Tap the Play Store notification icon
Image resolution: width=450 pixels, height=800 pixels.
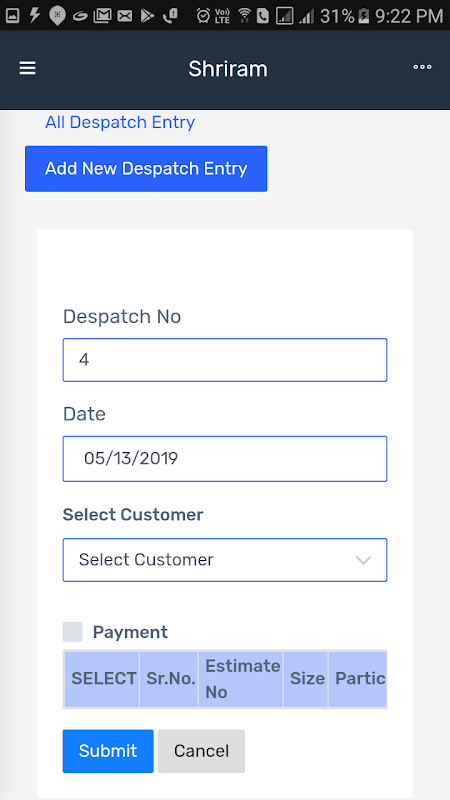pyautogui.click(x=147, y=16)
